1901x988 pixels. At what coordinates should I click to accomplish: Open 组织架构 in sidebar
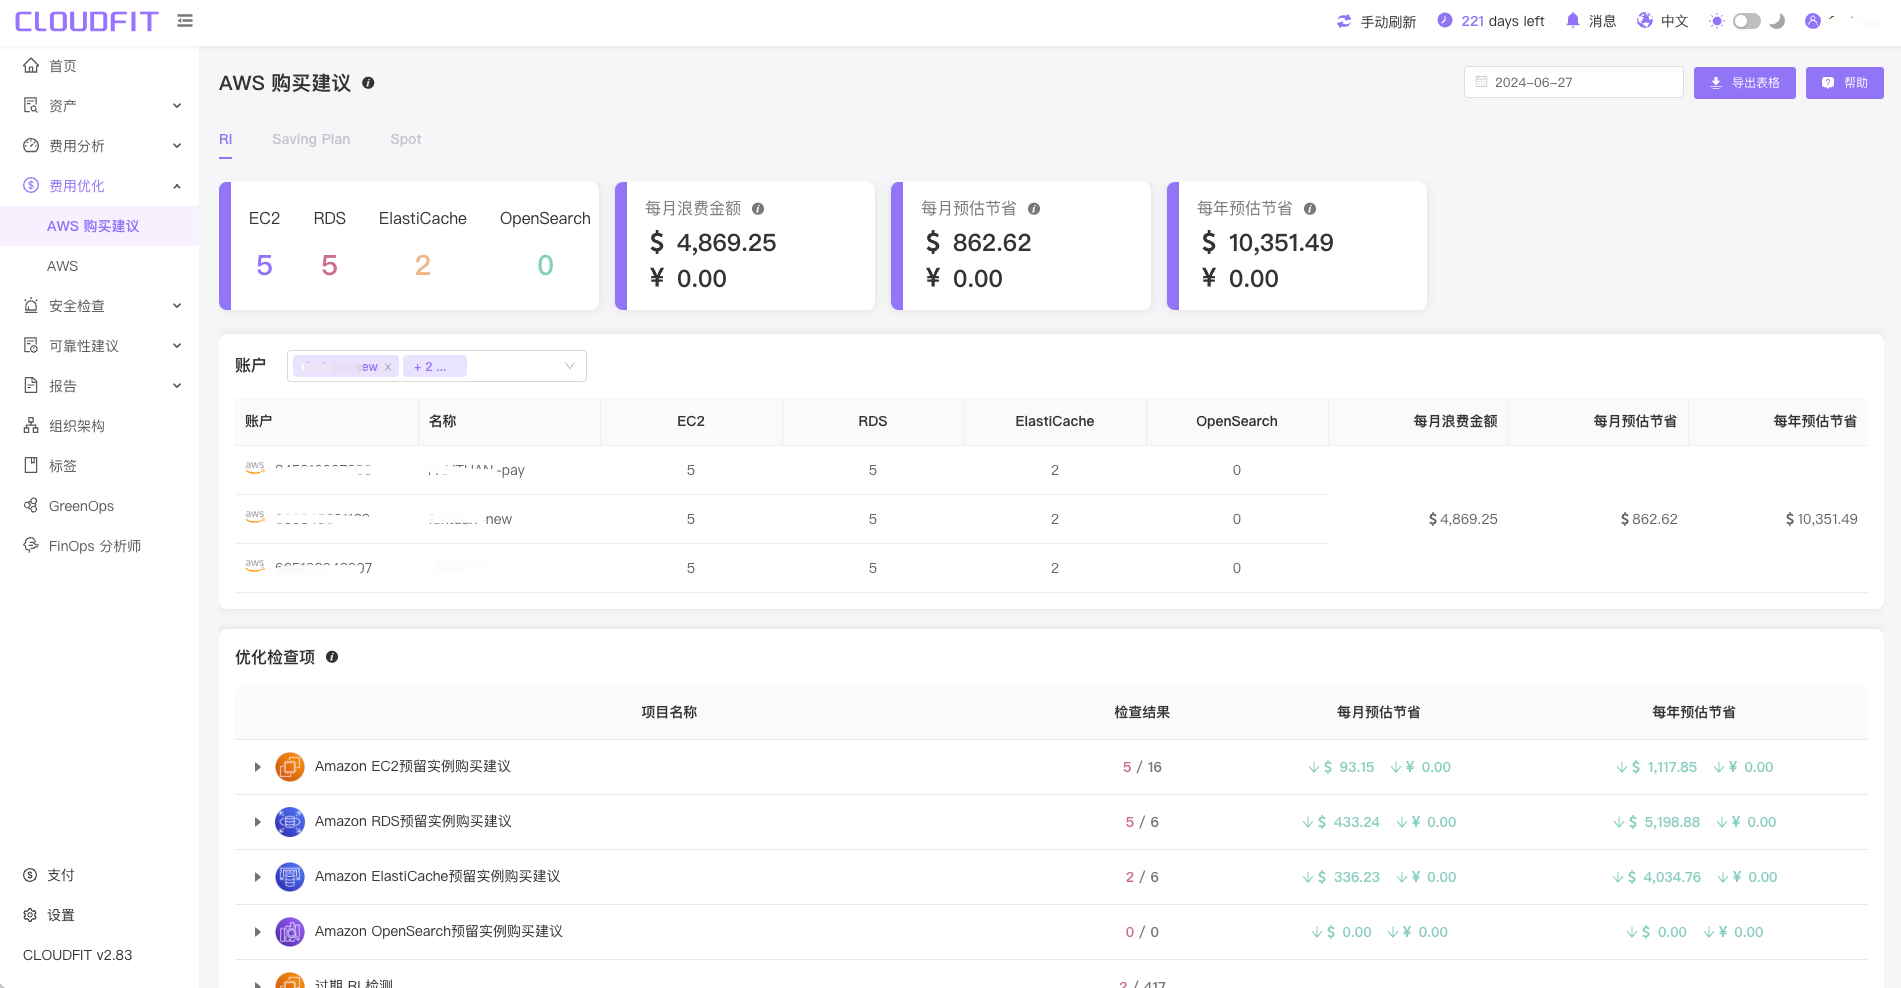[100, 426]
